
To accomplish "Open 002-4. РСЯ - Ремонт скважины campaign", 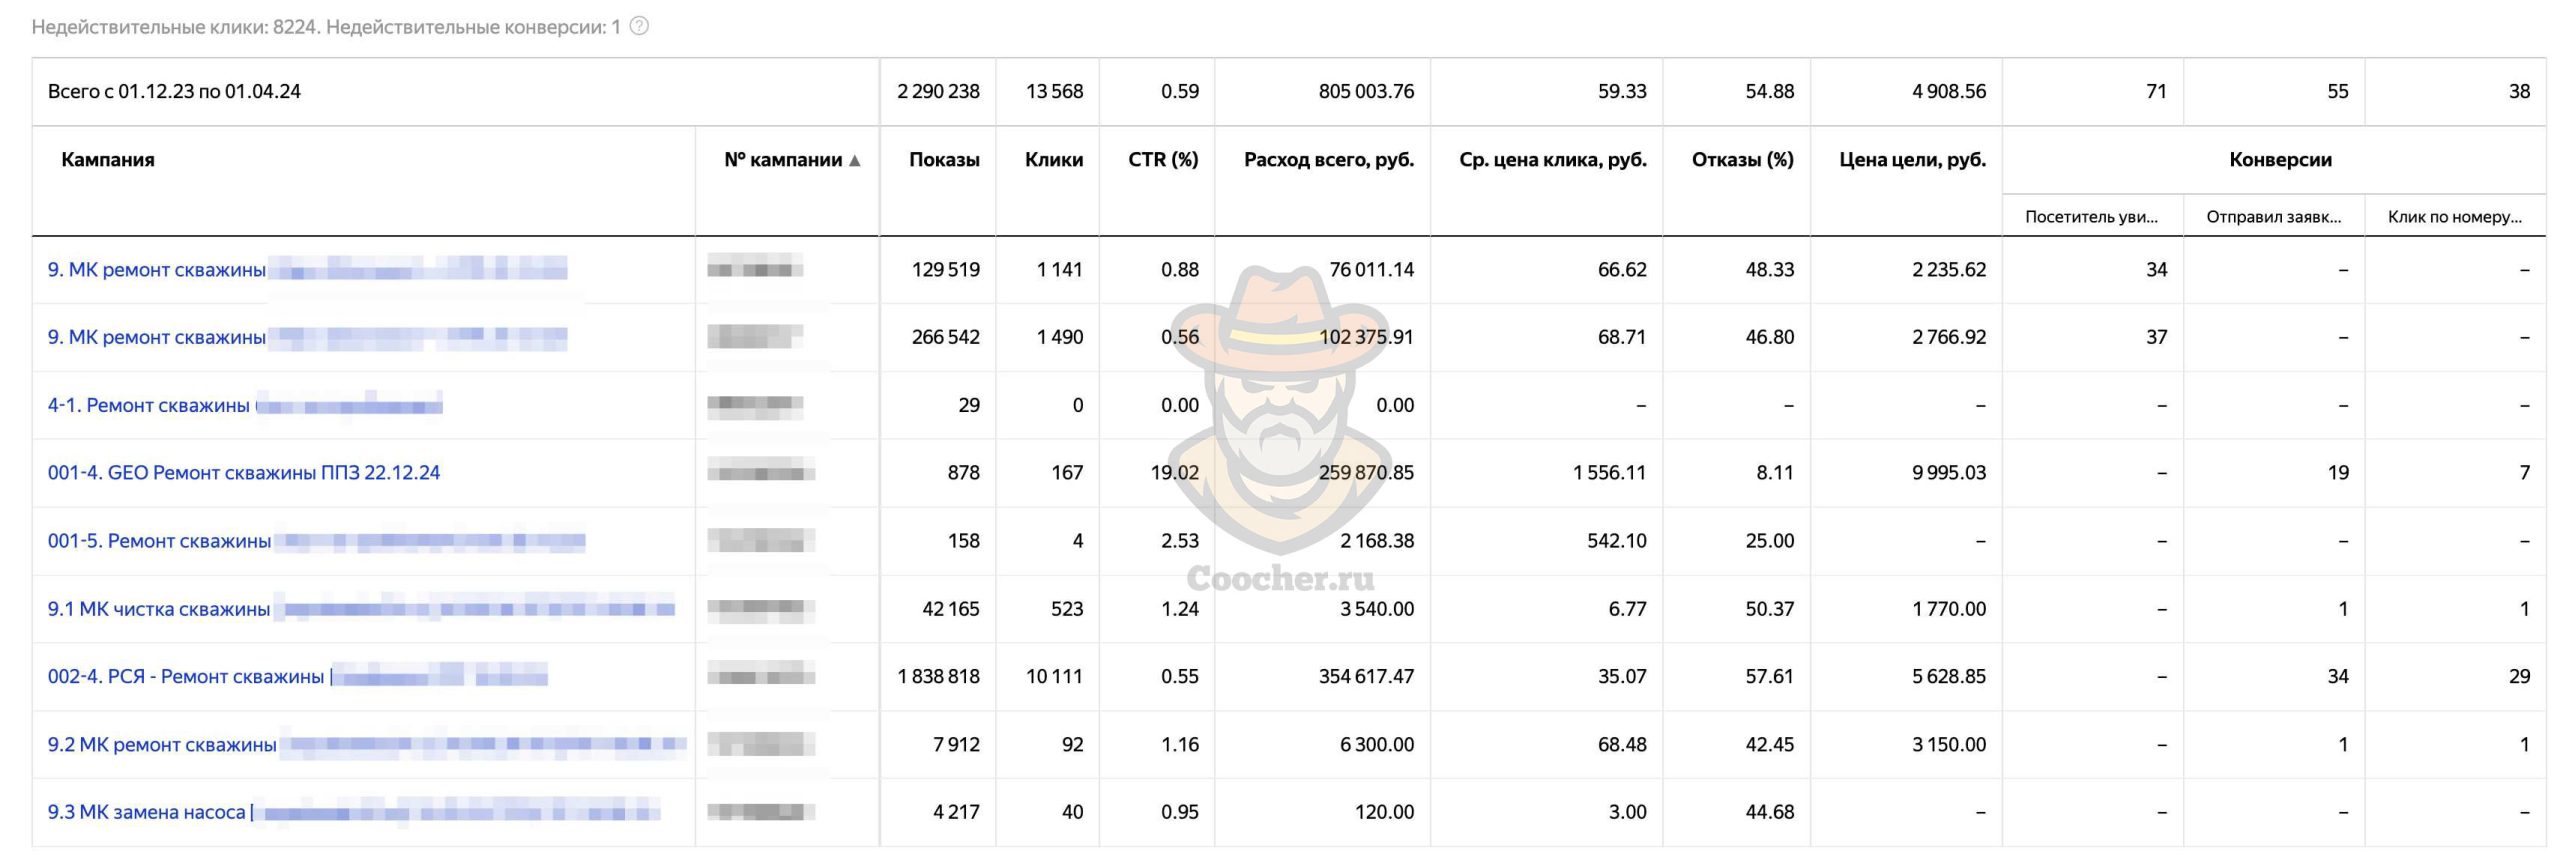I will point(186,677).
